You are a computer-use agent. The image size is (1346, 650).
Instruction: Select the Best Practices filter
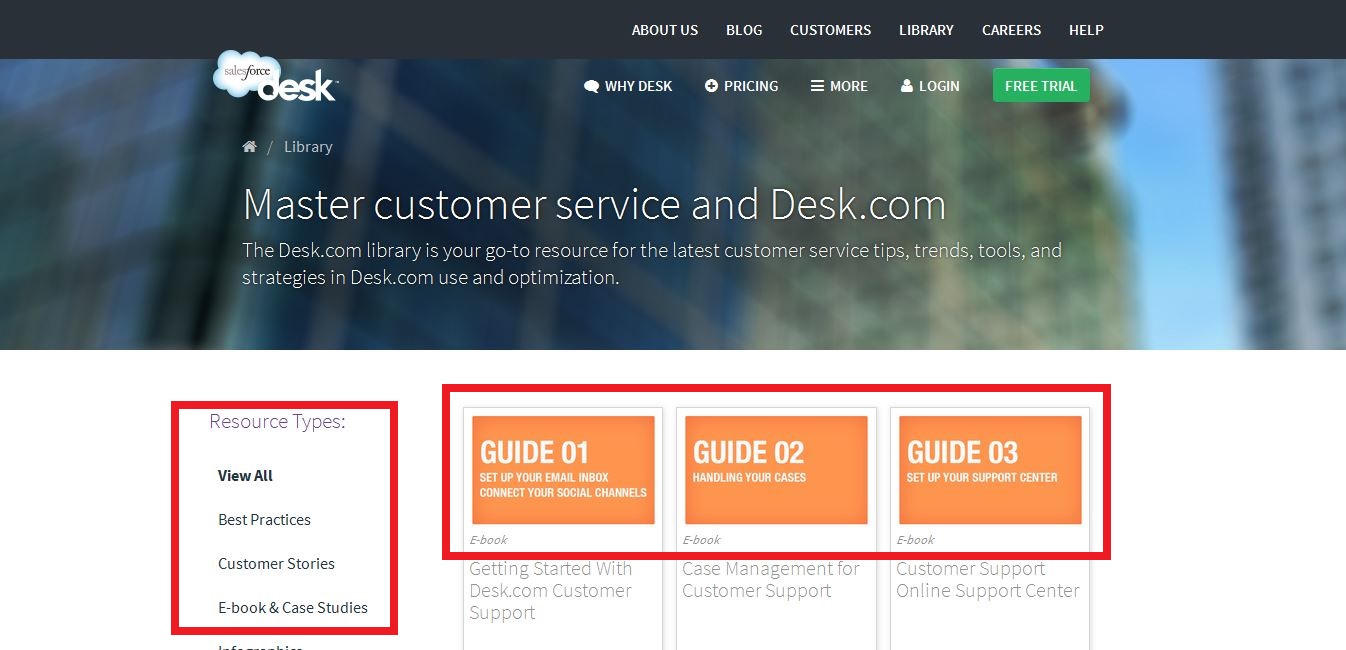(x=264, y=519)
